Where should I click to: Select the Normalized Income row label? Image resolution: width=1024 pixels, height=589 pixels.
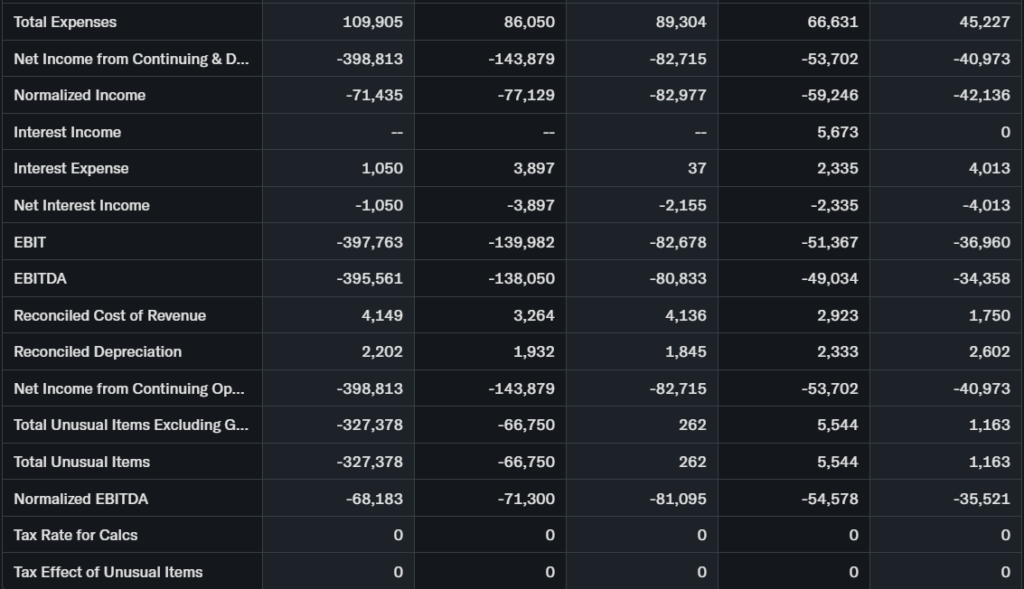(80, 95)
